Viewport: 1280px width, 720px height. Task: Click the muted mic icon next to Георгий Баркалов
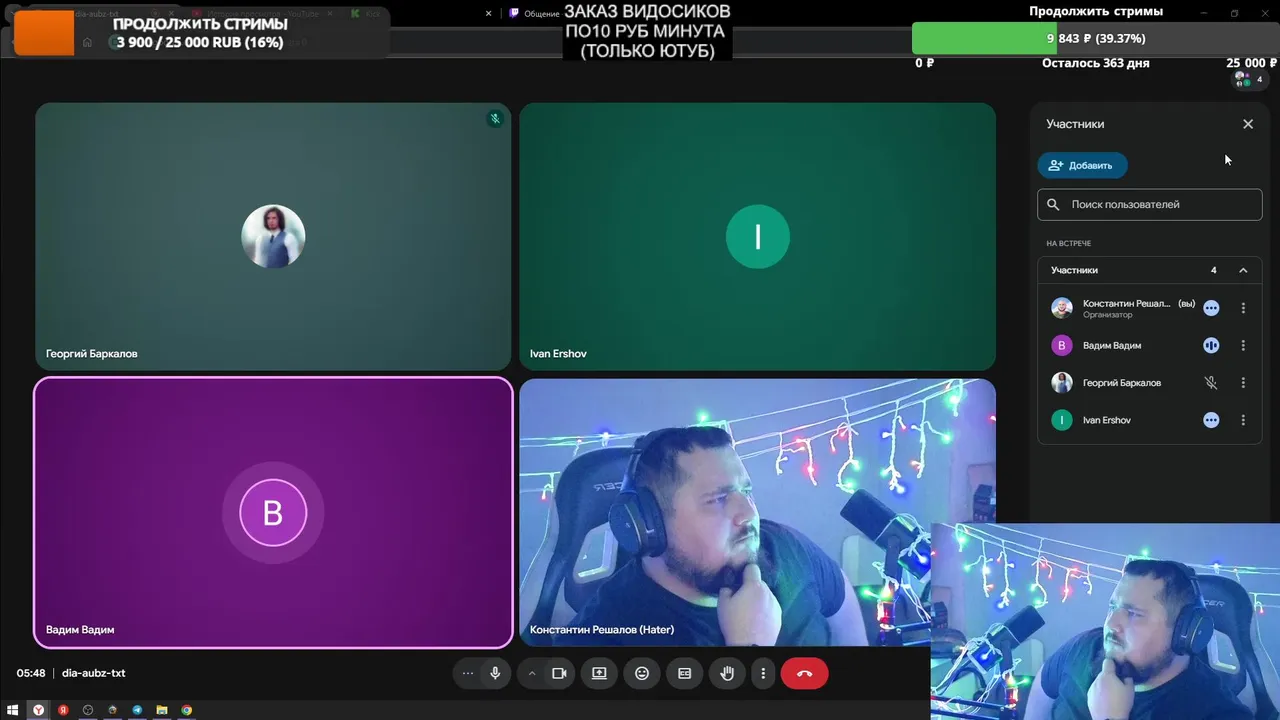pos(1211,383)
